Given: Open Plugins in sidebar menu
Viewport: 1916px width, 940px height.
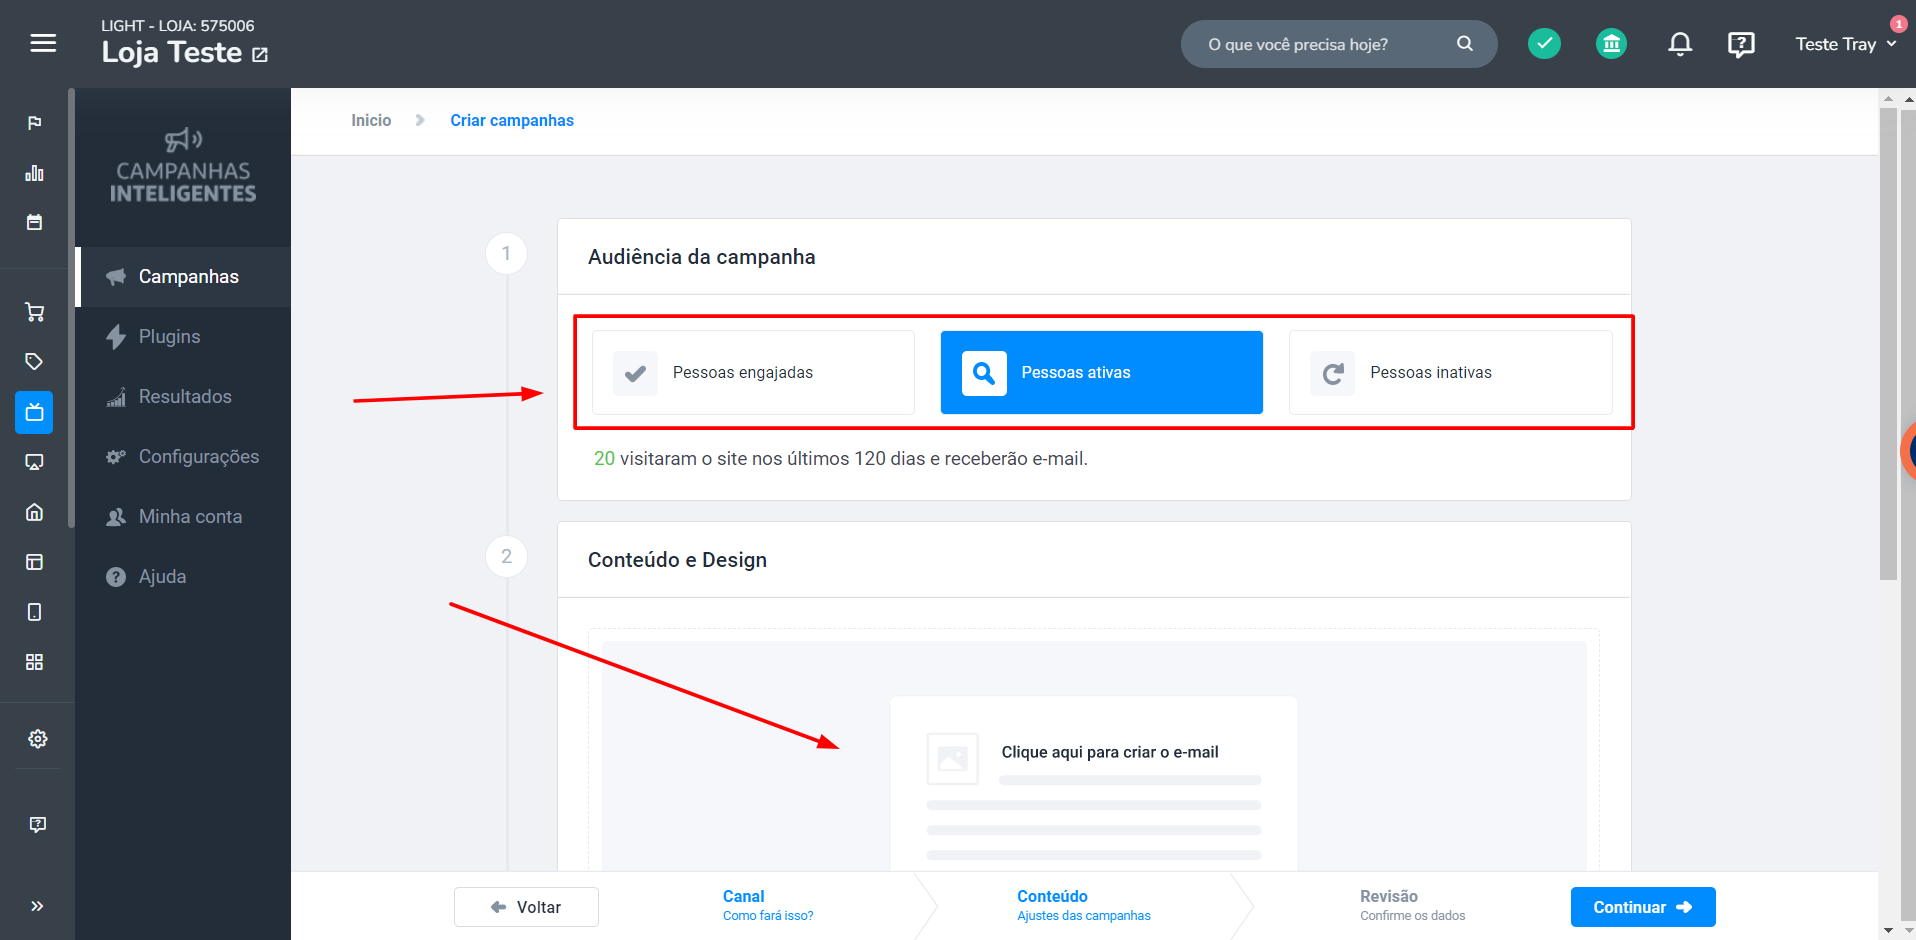Looking at the screenshot, I should pos(184,337).
